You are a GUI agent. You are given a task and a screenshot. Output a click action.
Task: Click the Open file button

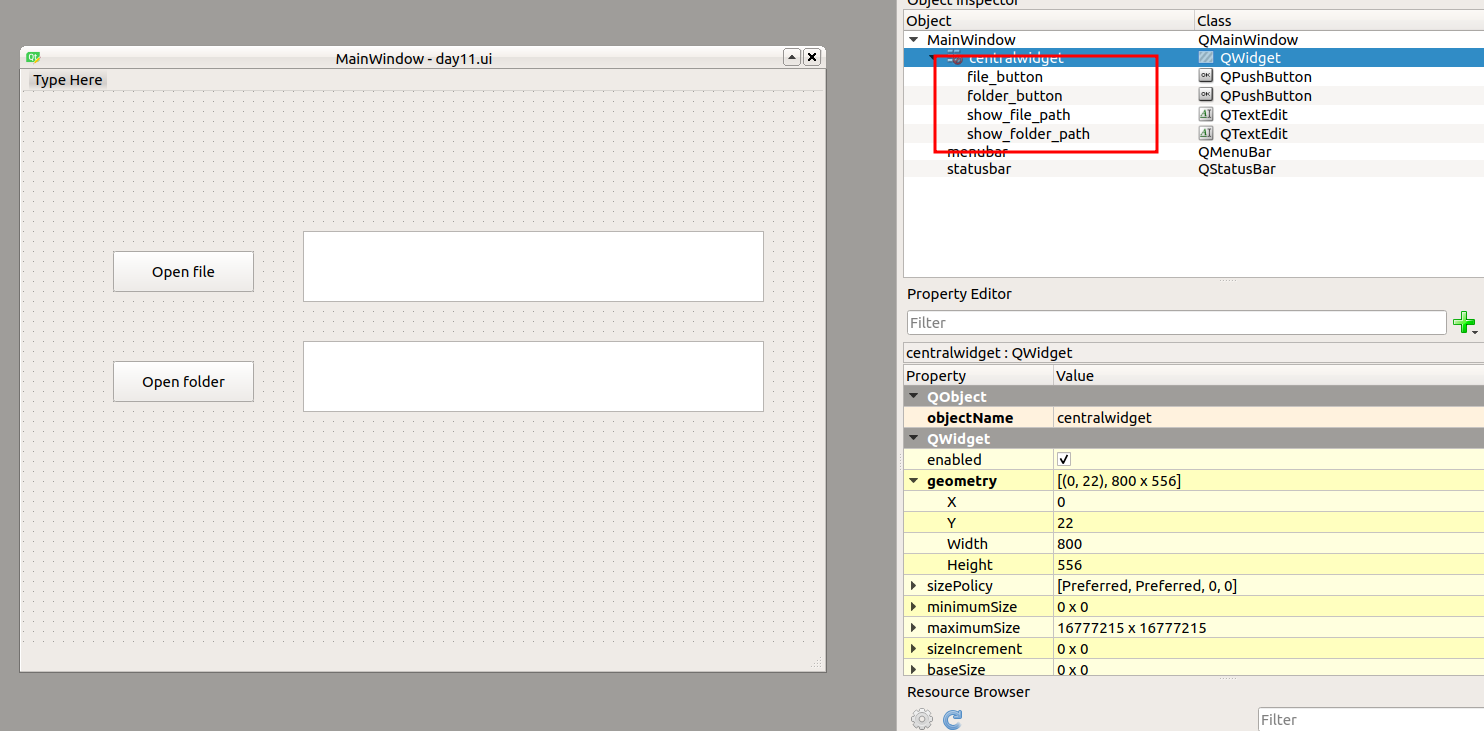coord(183,272)
